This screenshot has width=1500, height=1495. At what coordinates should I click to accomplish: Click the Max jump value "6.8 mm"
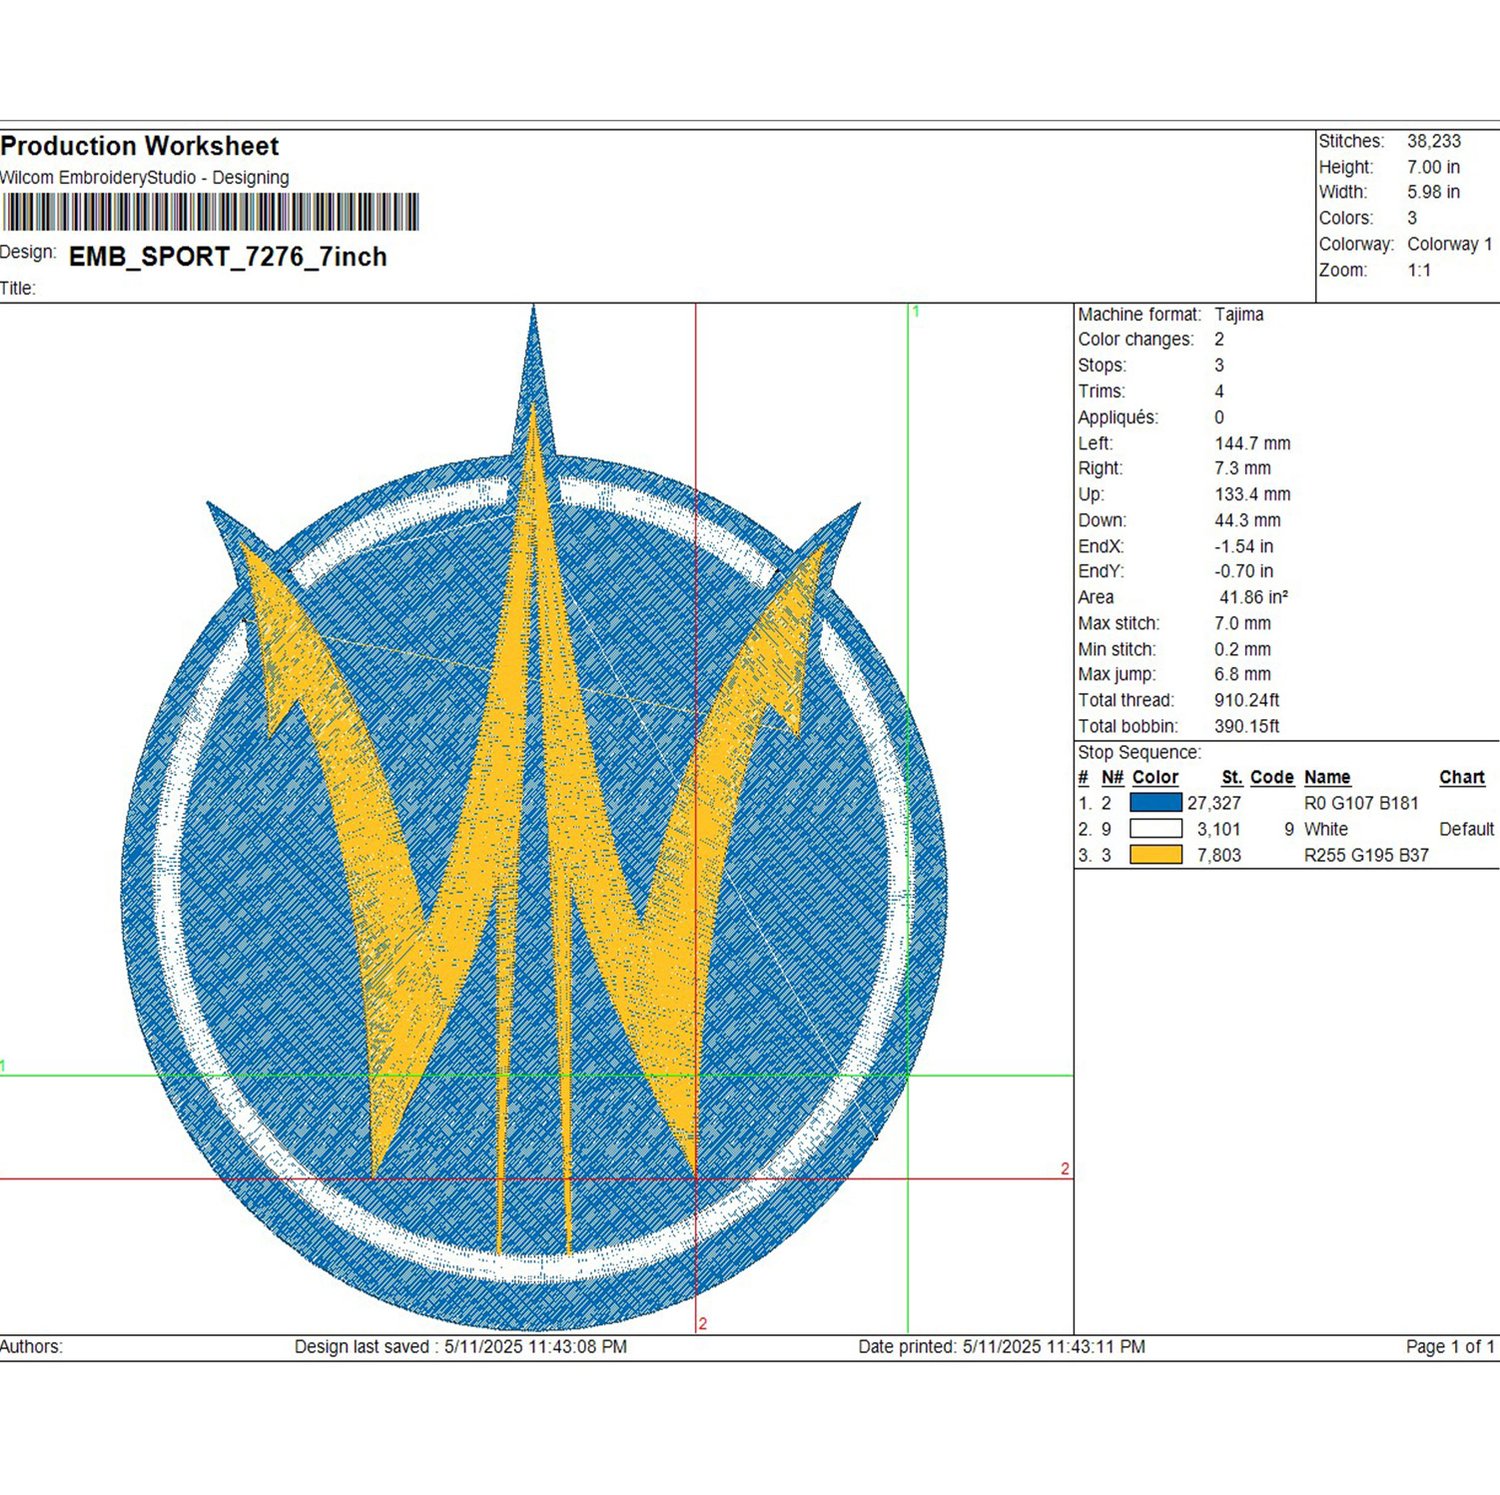tap(1243, 674)
